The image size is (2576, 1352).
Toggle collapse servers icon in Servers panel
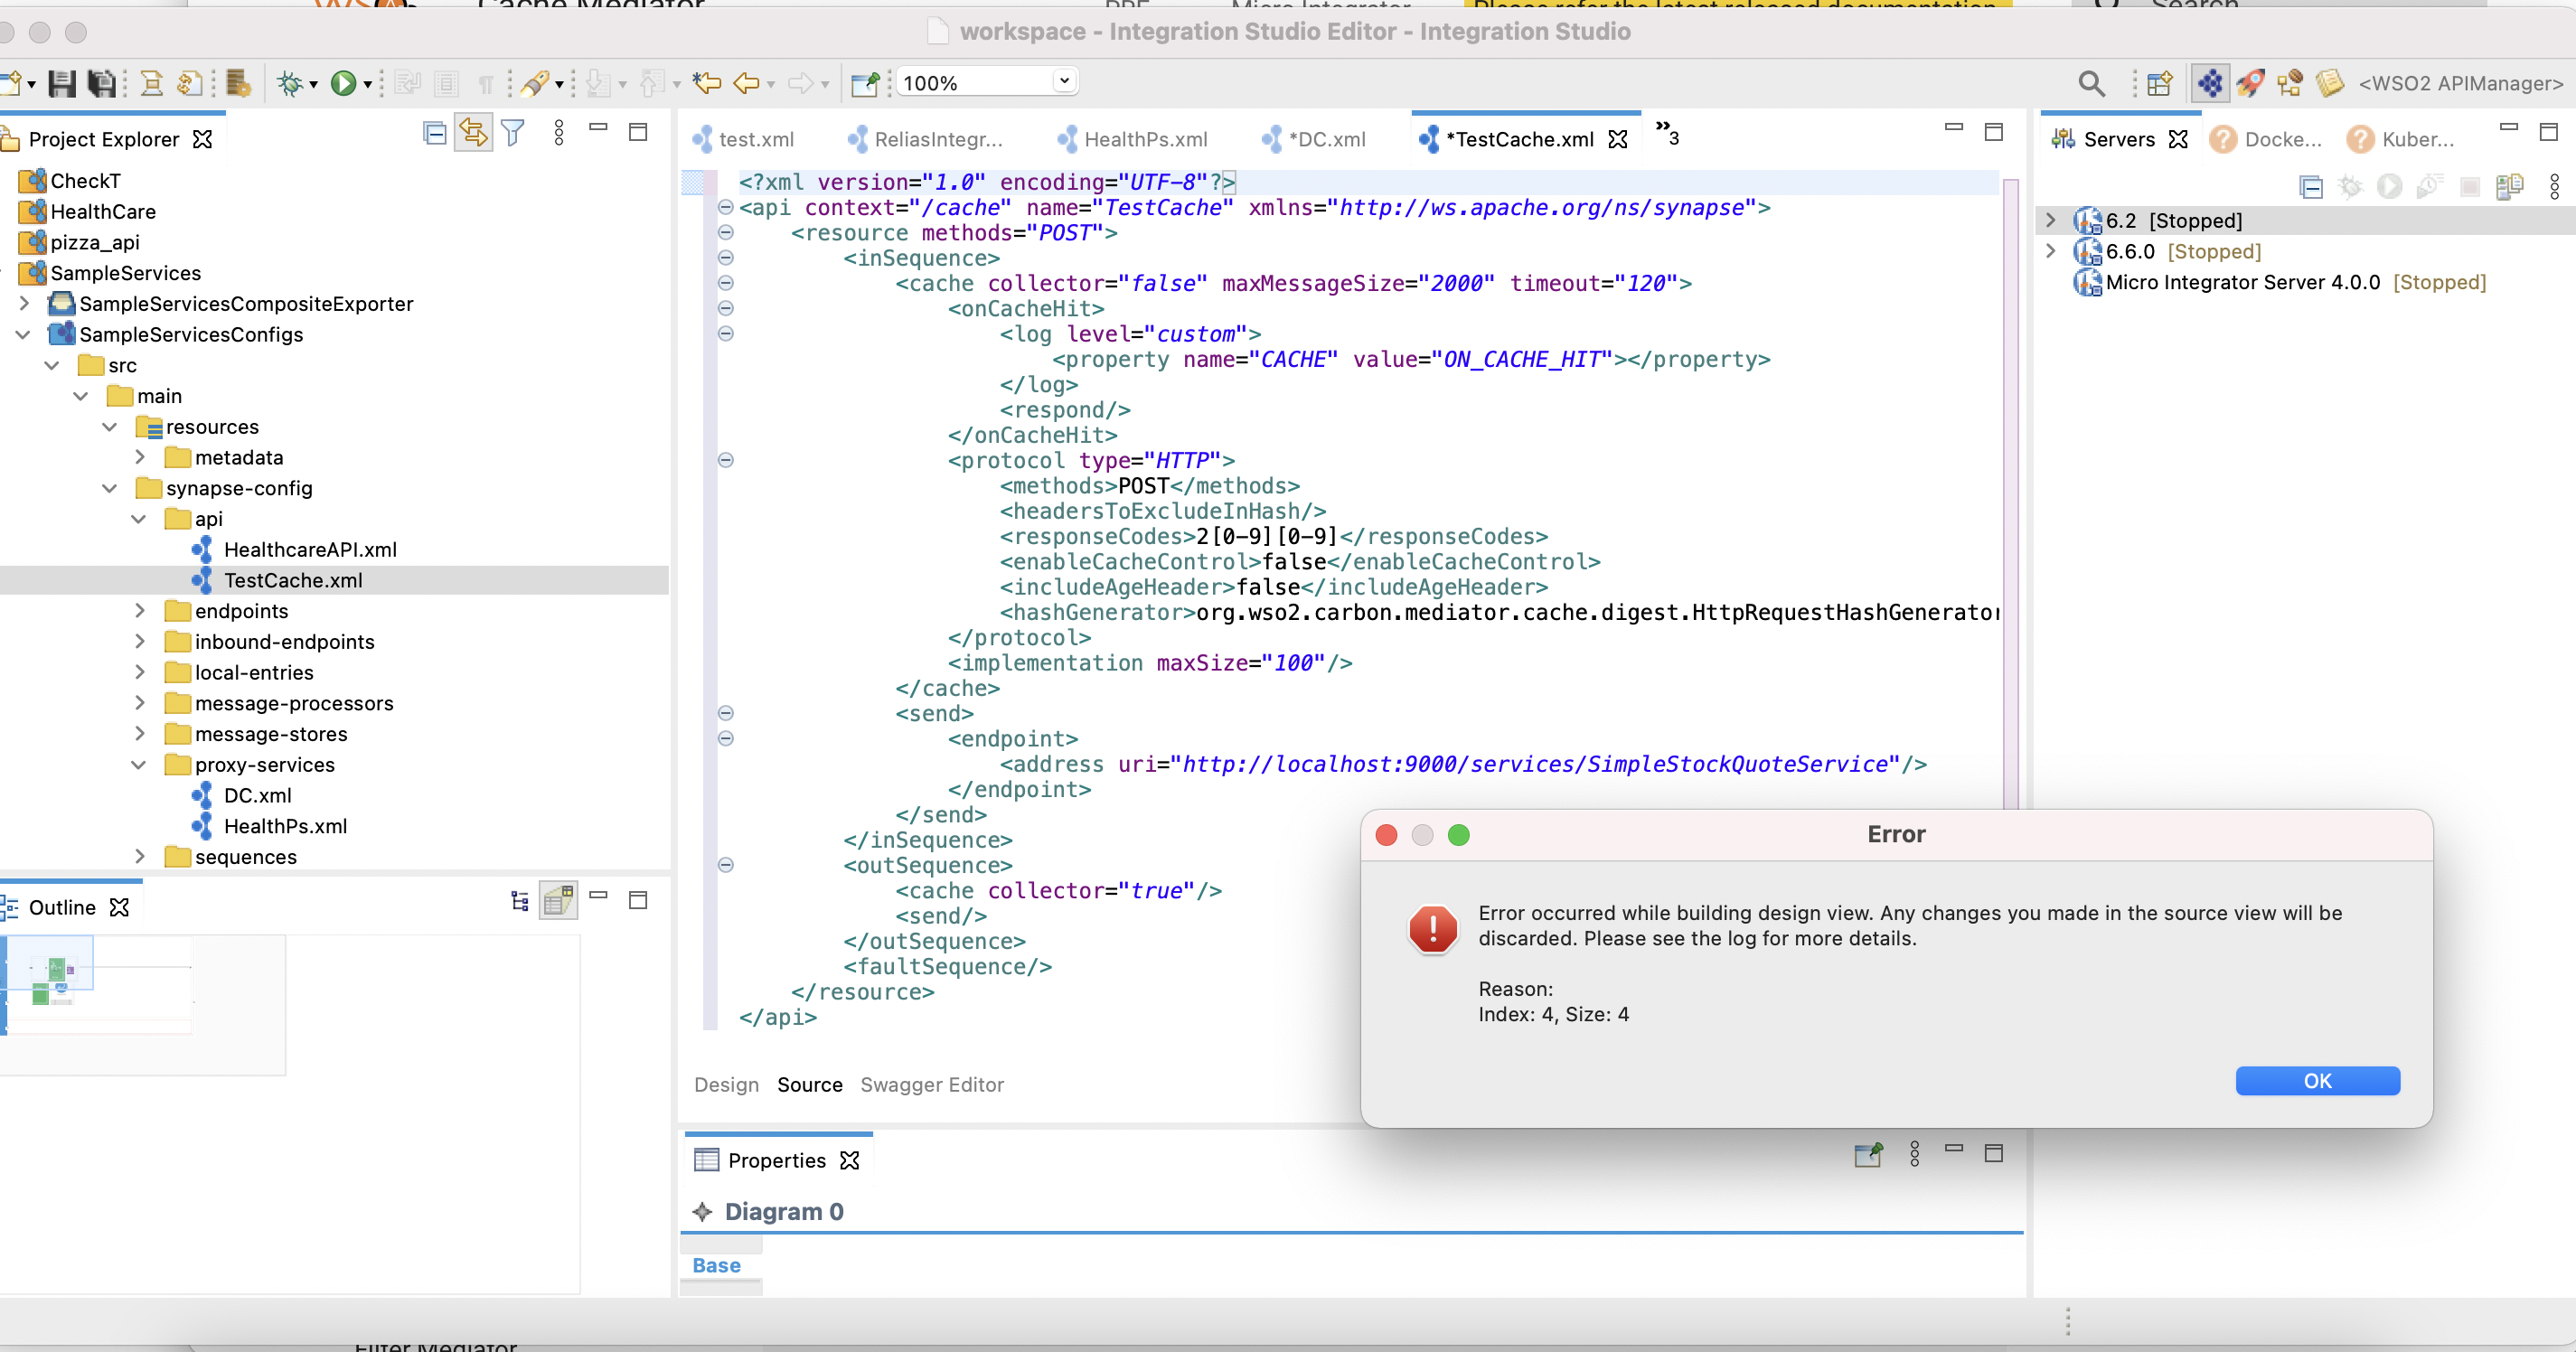pyautogui.click(x=2311, y=187)
